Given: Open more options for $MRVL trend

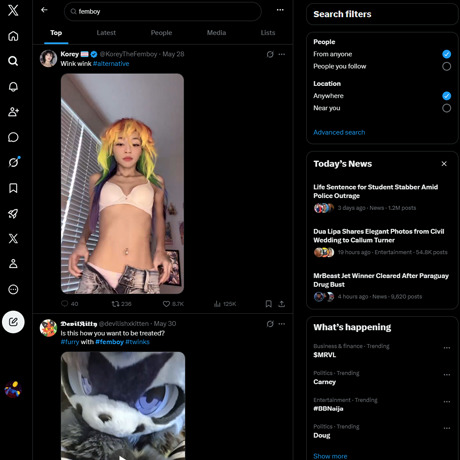Looking at the screenshot, I should tap(447, 348).
